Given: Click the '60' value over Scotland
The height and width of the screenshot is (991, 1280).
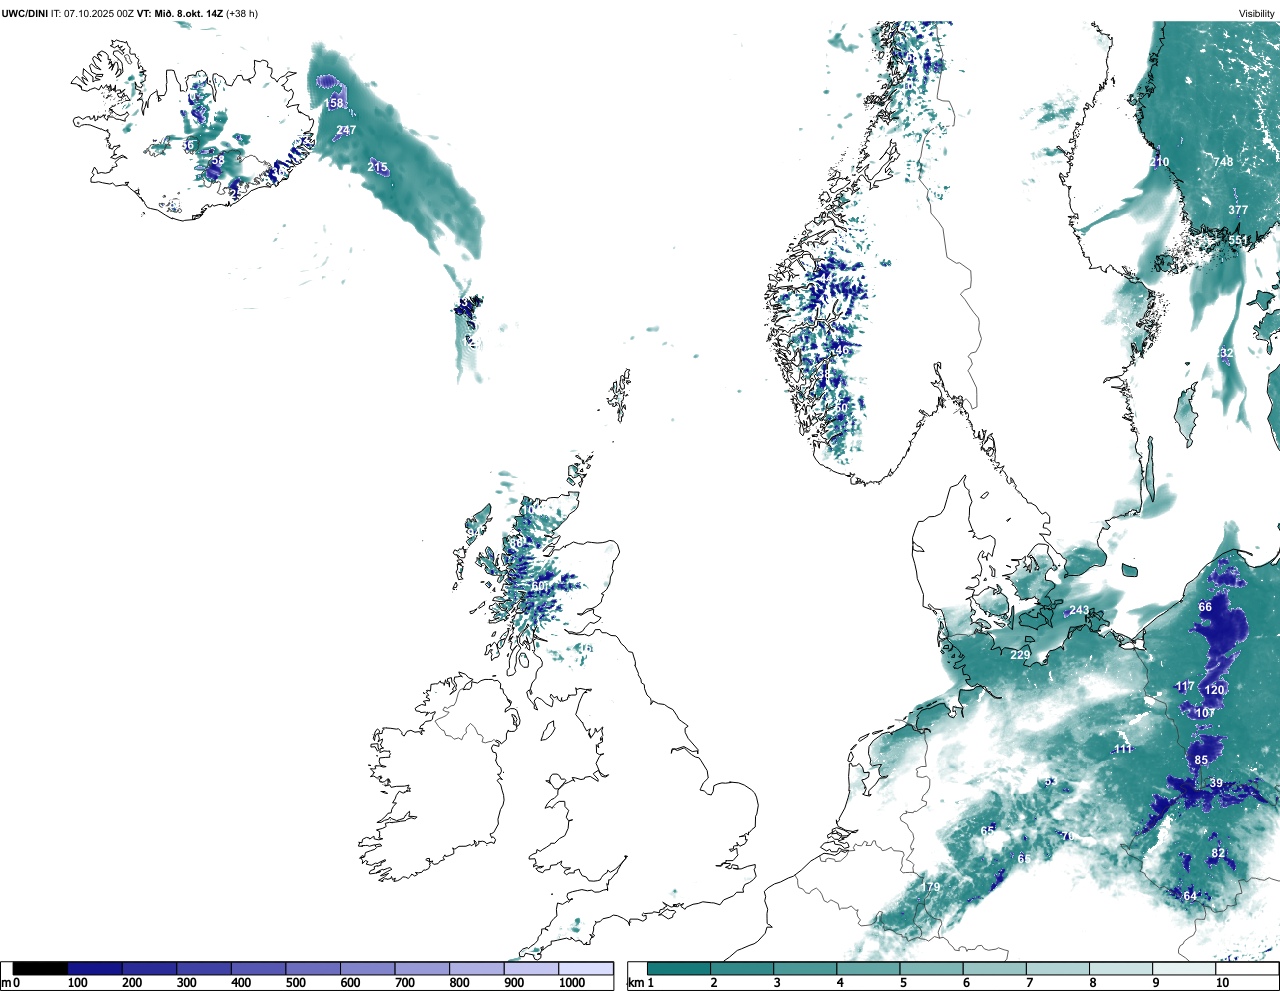Looking at the screenshot, I should (x=538, y=586).
